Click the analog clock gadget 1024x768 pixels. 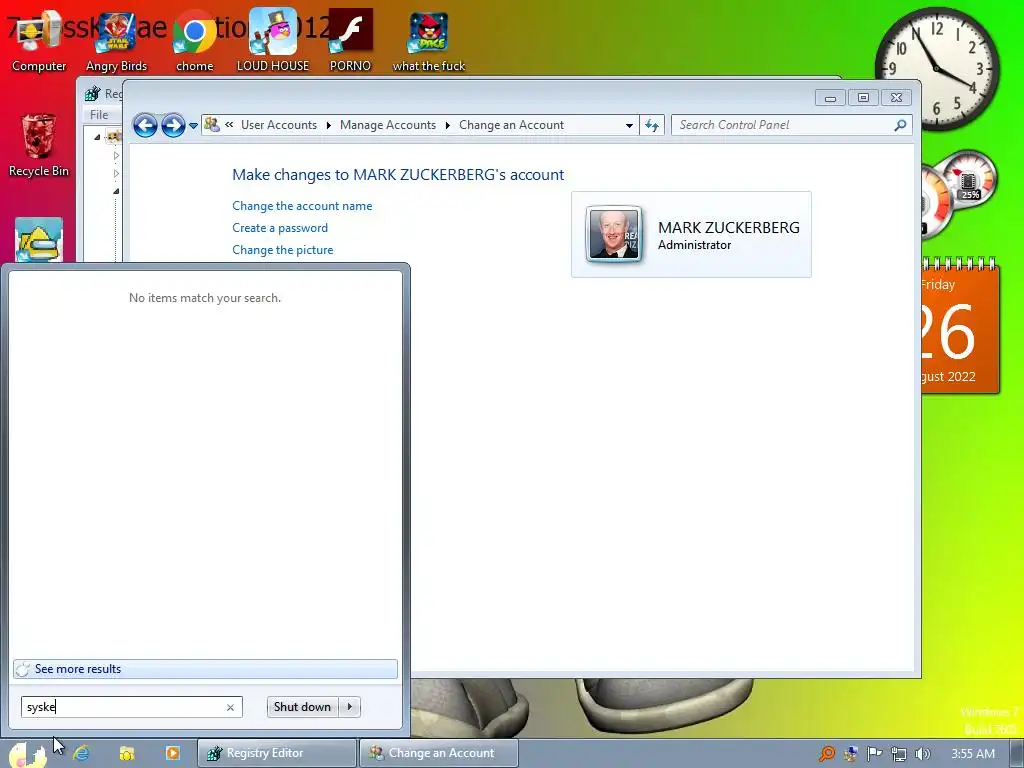[x=937, y=69]
